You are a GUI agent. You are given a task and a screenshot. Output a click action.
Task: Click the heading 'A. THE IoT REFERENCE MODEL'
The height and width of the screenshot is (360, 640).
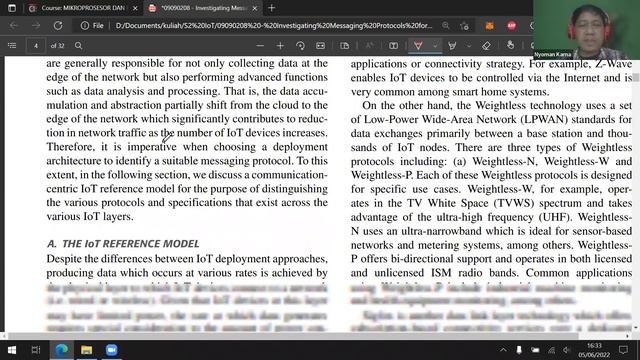pos(123,244)
